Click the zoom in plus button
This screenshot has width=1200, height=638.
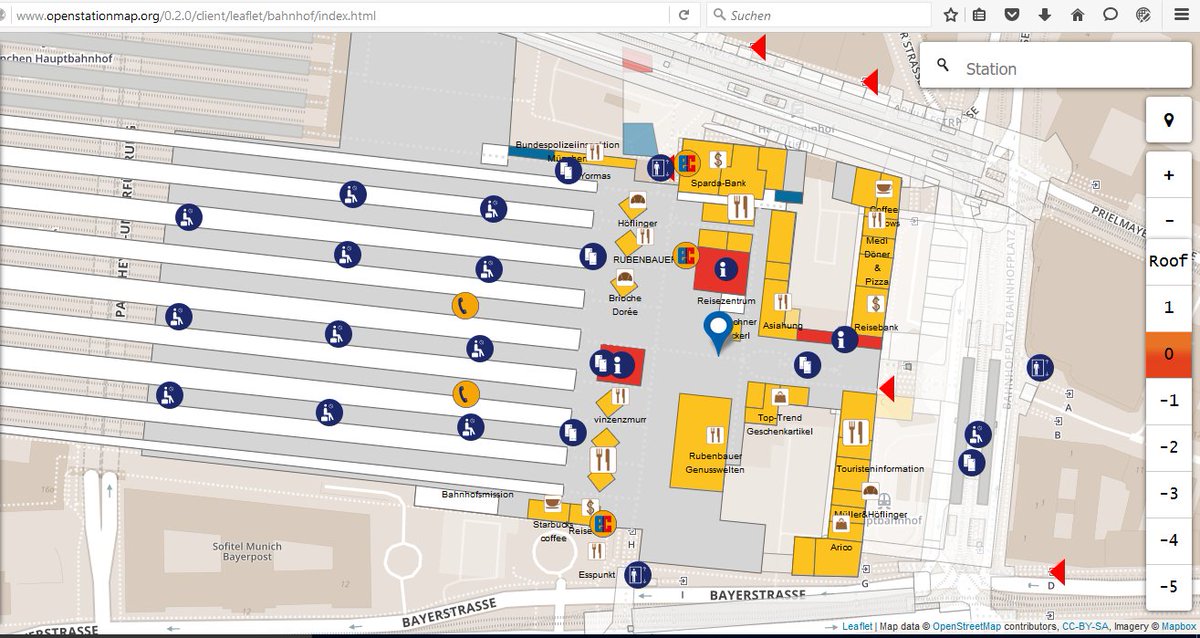[x=1168, y=172]
